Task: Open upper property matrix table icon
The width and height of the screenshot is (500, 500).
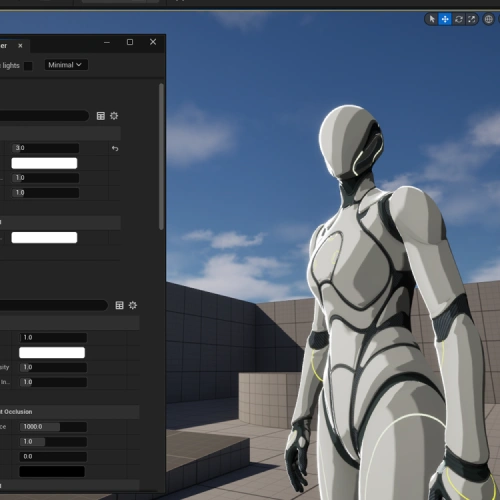Action: pos(101,116)
